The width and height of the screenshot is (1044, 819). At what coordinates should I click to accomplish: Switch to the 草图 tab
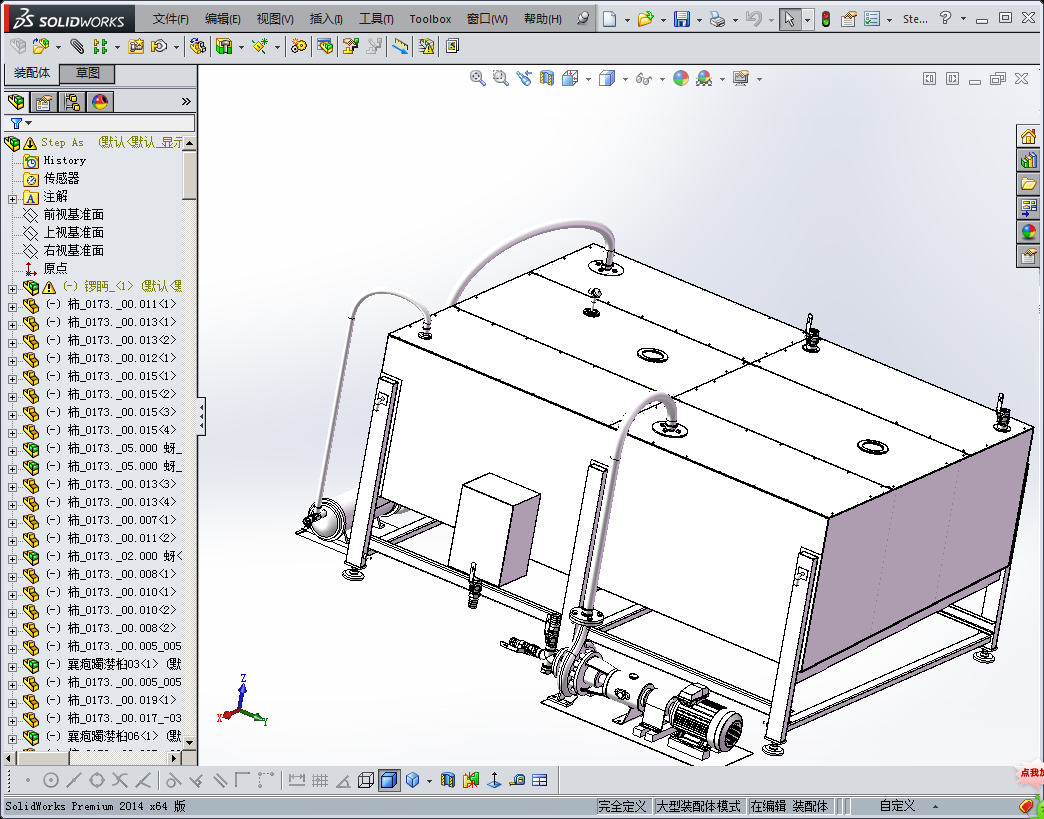click(x=88, y=74)
